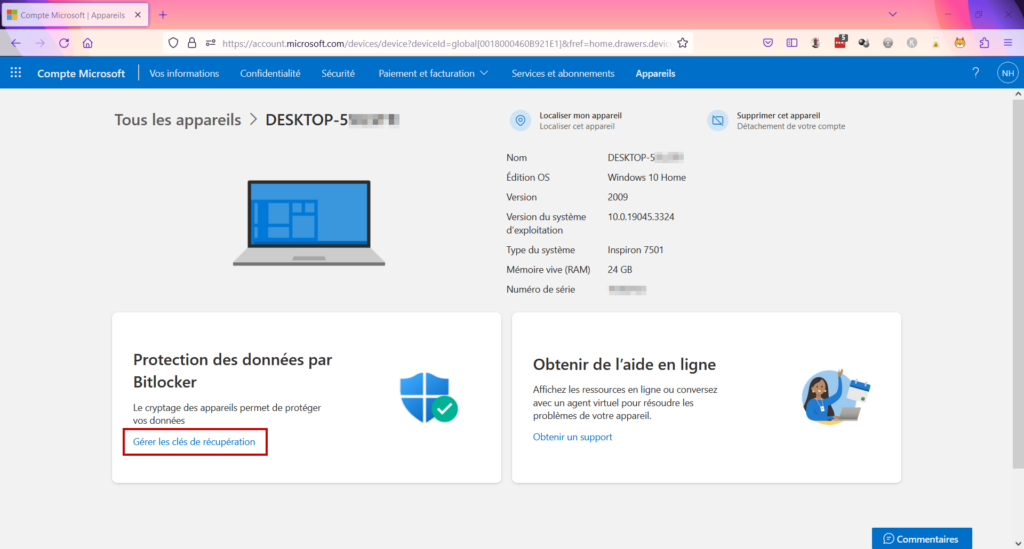The width and height of the screenshot is (1024, 549).
Task: Click the support agent illustration
Action: [837, 397]
